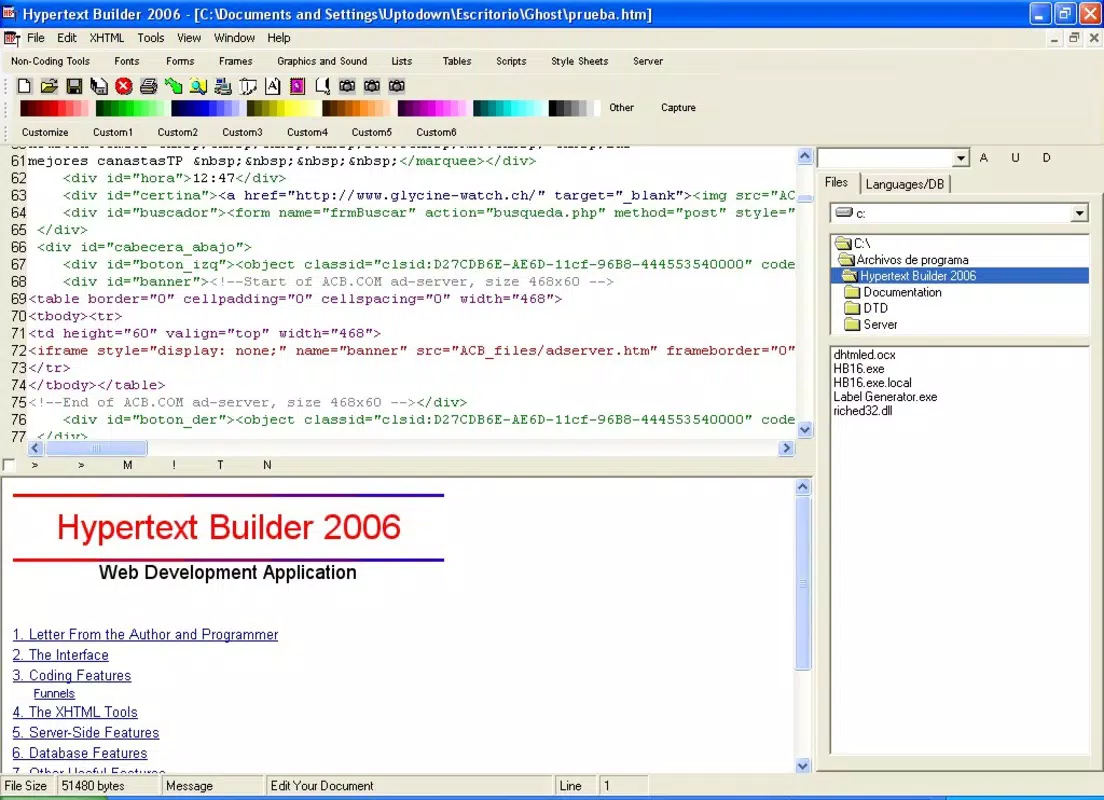1104x800 pixels.
Task: Pick a shade from the red color strip
Action: 54,108
